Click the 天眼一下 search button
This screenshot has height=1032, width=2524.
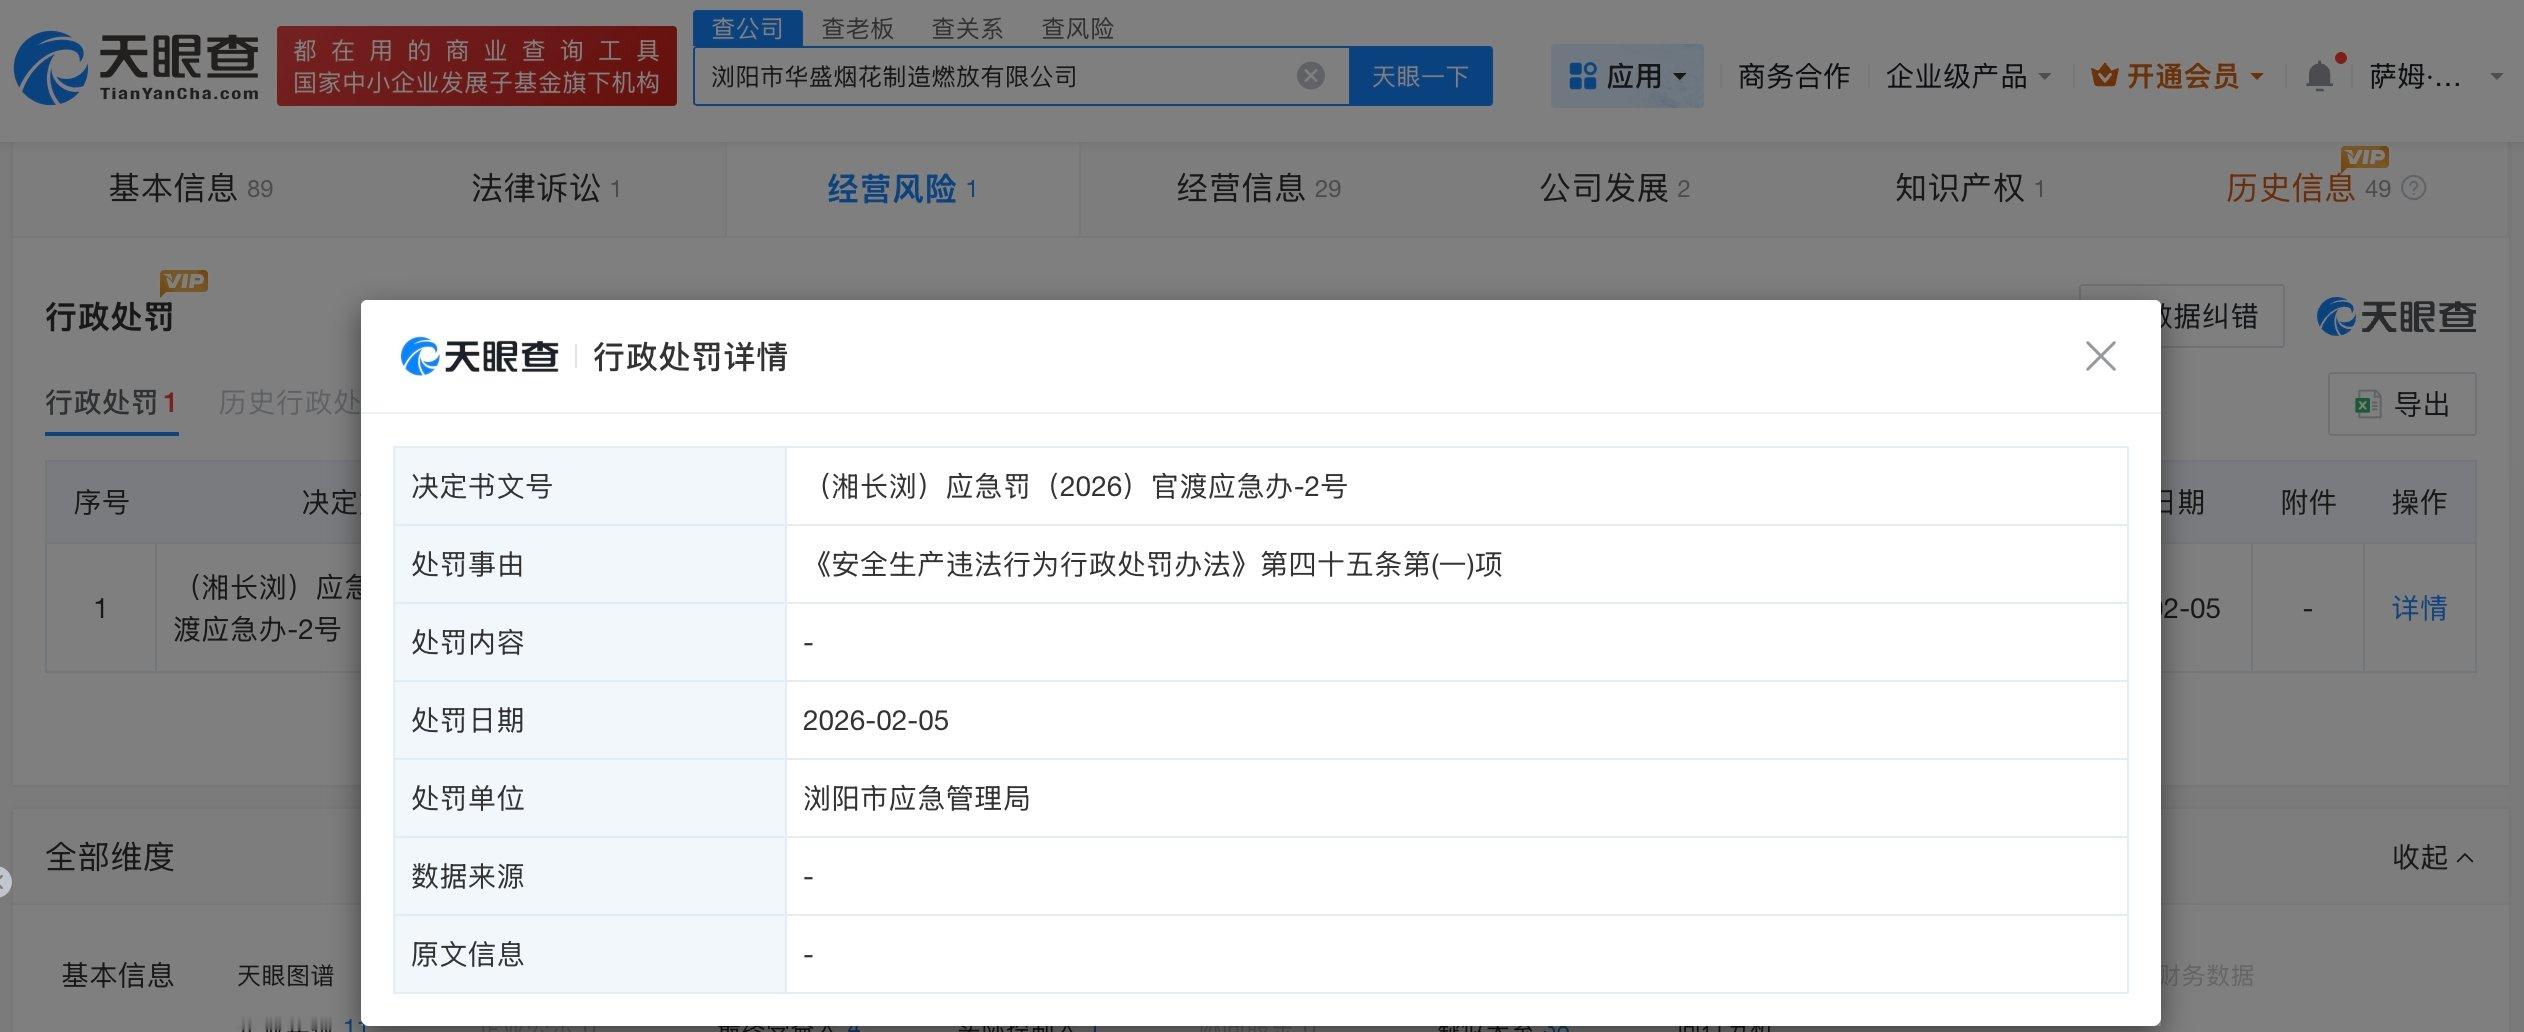pyautogui.click(x=1420, y=76)
